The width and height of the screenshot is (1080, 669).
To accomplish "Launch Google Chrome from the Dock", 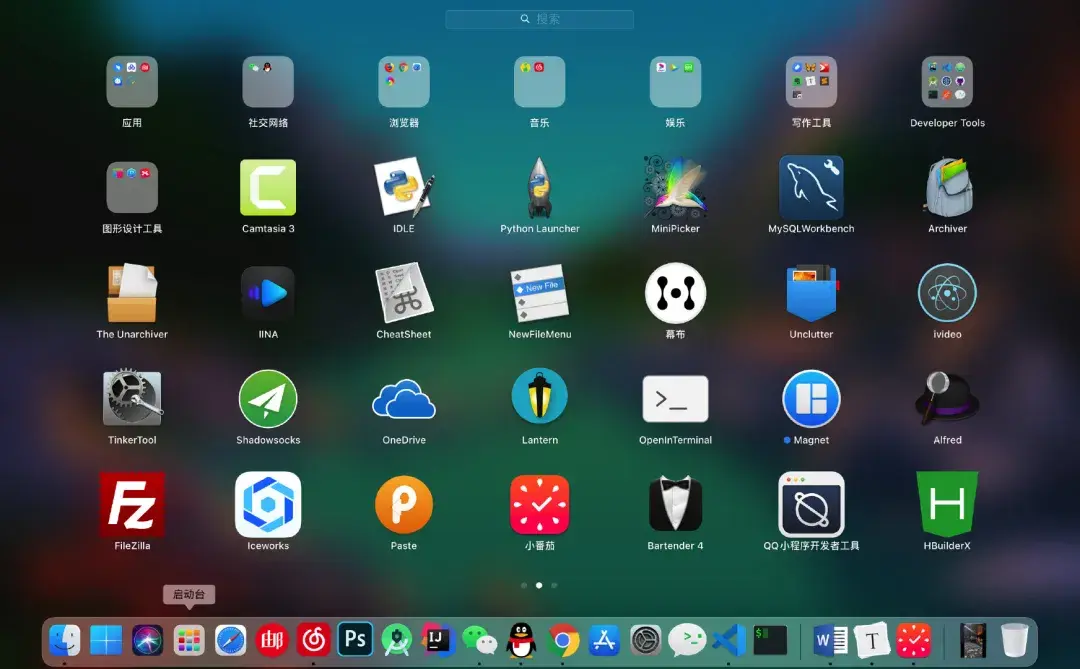I will [x=563, y=640].
